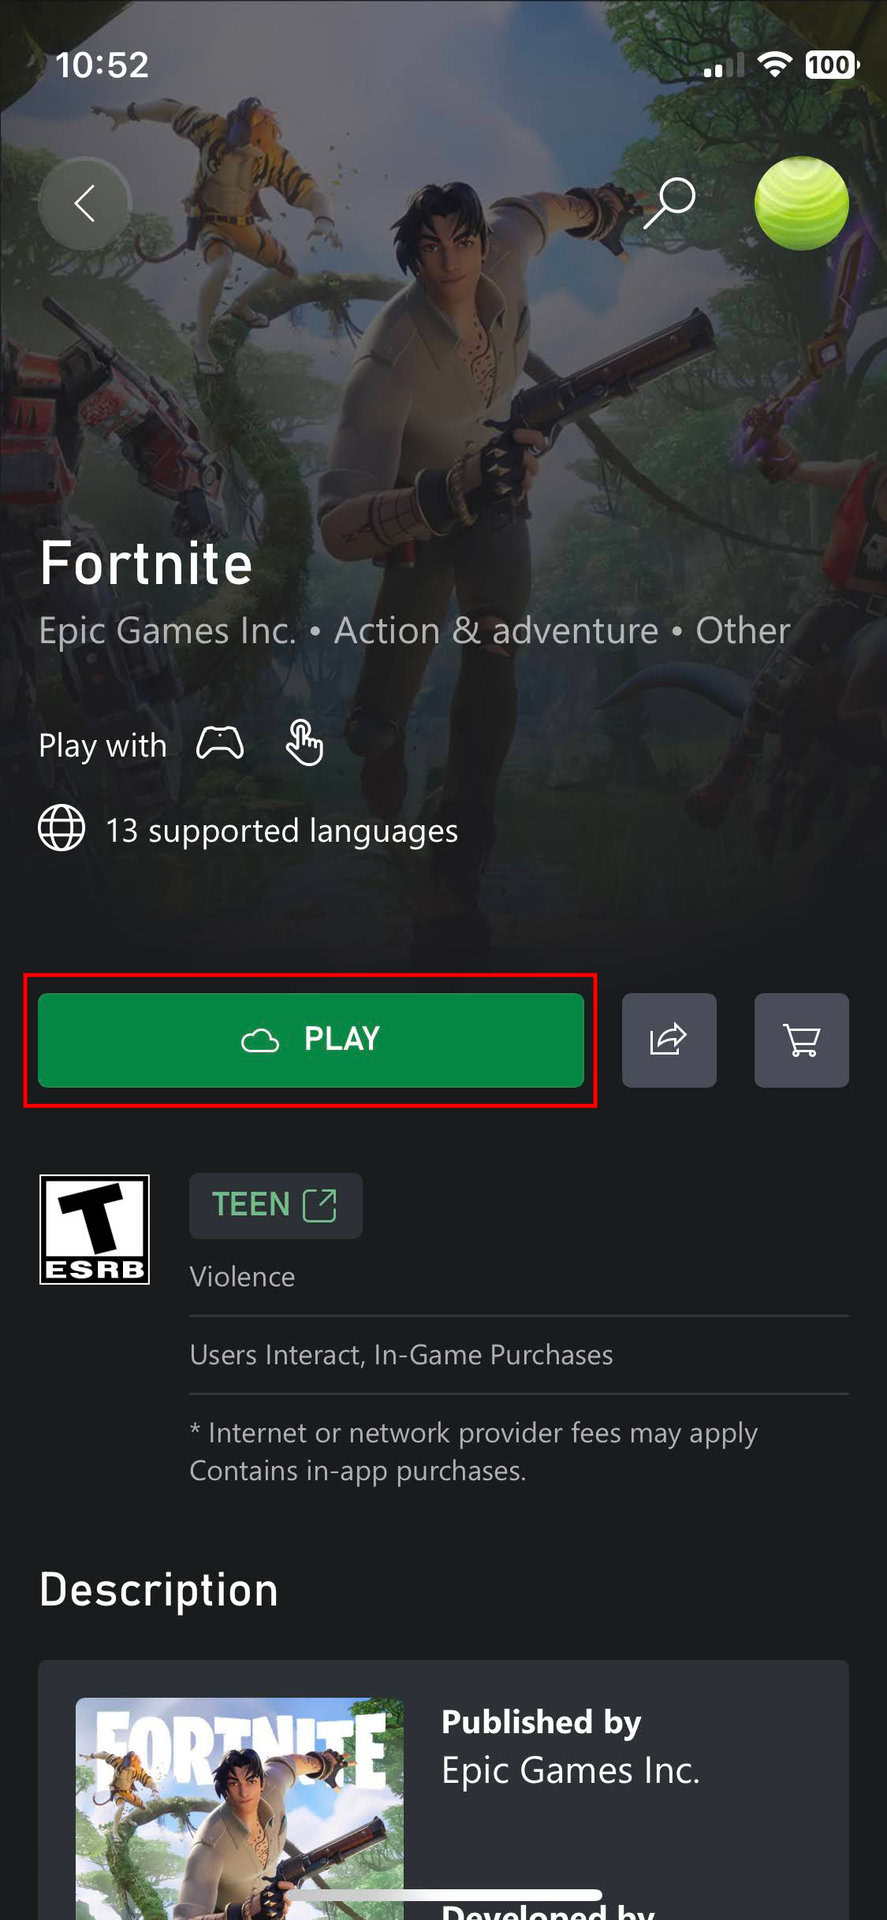Screen dimensions: 887x1920
Task: Tap Published by Epic Games Inc.
Action: tap(570, 1747)
